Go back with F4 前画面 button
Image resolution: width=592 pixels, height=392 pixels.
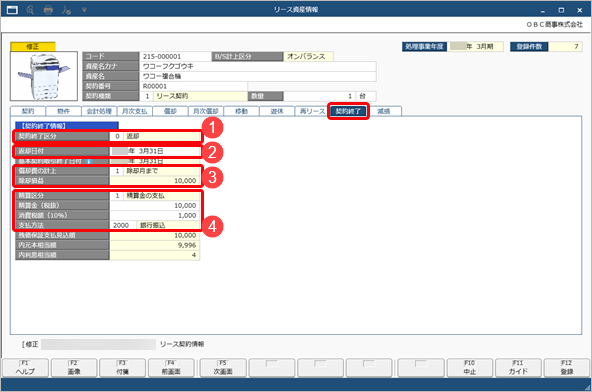(x=171, y=367)
